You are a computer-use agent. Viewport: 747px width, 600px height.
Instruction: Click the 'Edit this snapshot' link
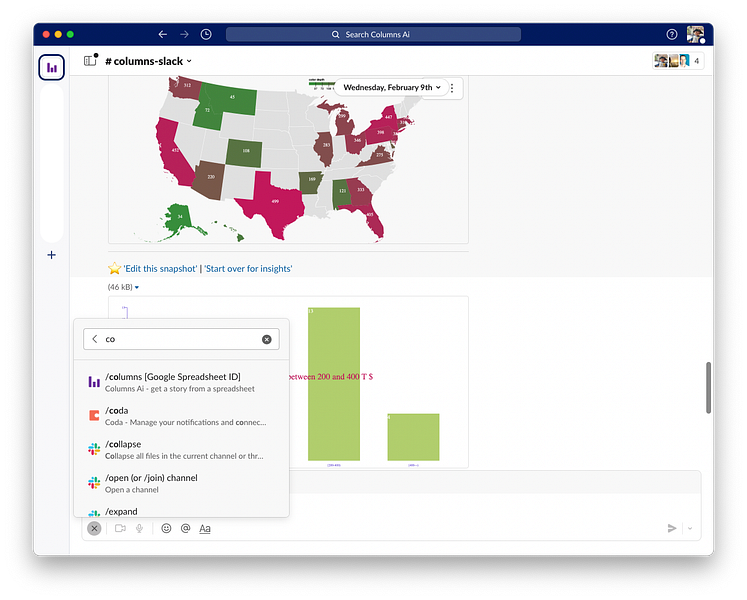[160, 268]
